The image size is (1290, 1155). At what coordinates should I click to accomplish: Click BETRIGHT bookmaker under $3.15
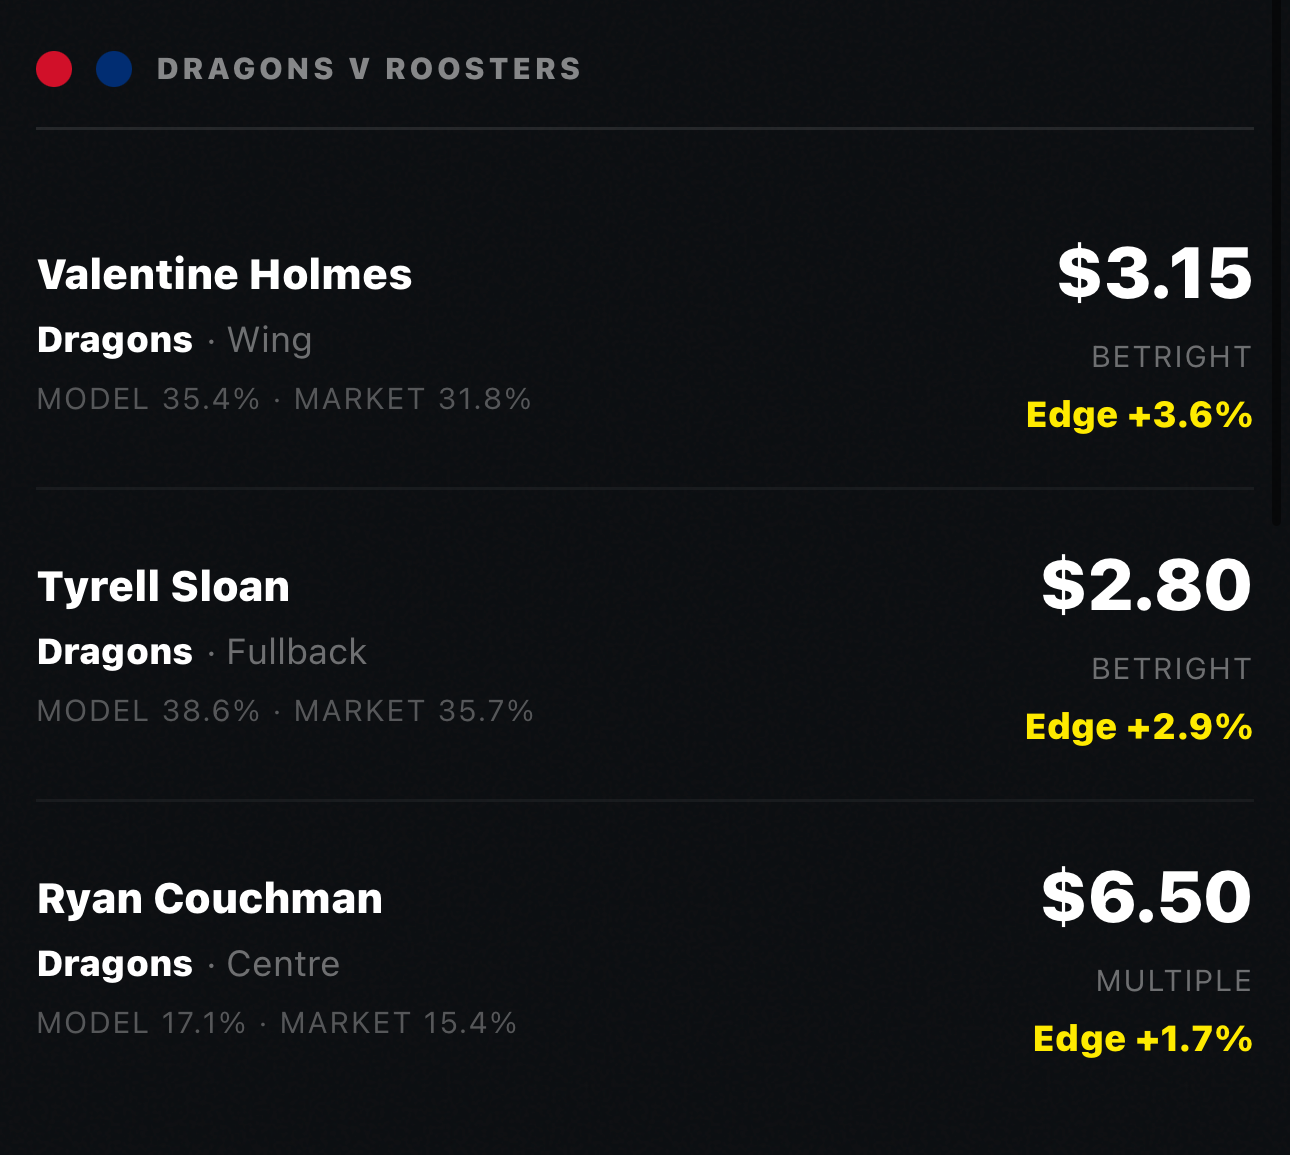[x=1171, y=357]
